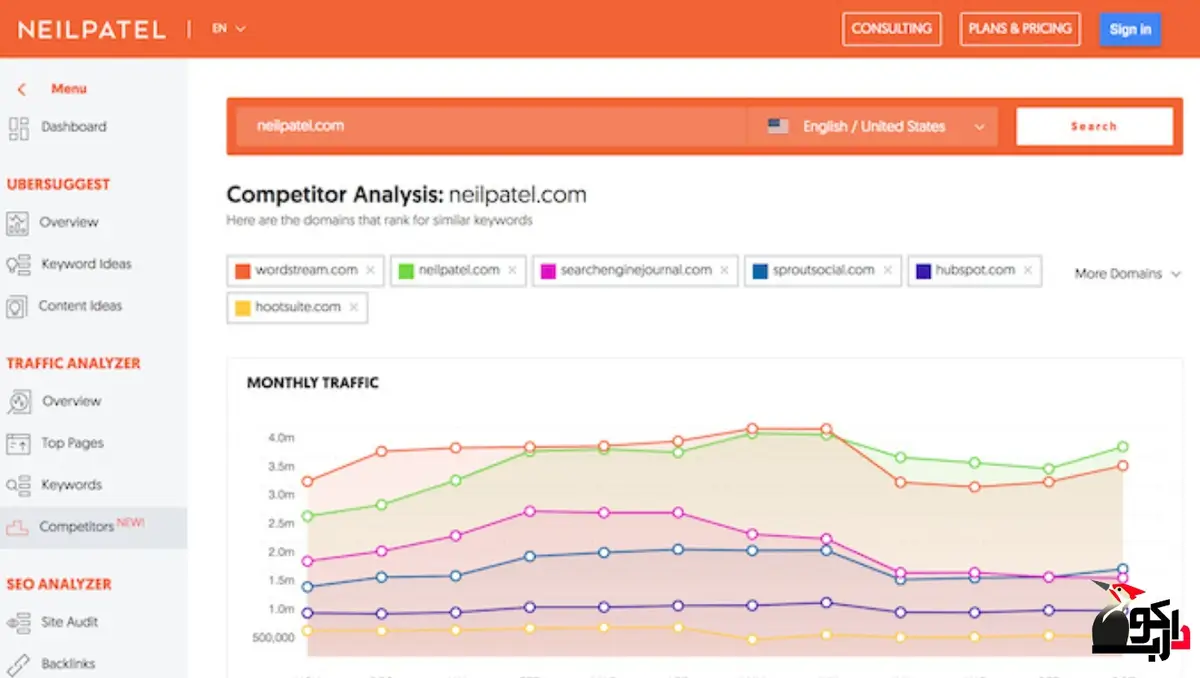Remove the wordstream.com domain chip
This screenshot has height=678, width=1200.
click(x=370, y=270)
